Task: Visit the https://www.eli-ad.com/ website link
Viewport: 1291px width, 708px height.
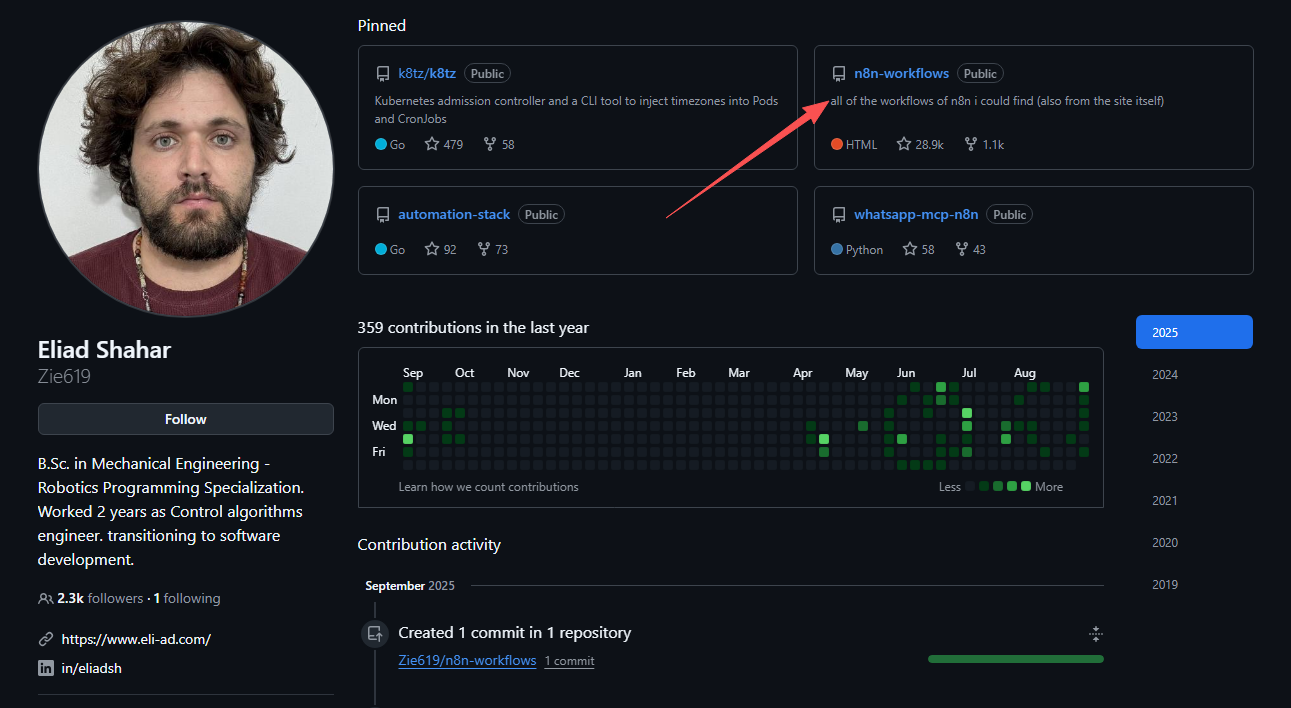Action: tap(136, 639)
